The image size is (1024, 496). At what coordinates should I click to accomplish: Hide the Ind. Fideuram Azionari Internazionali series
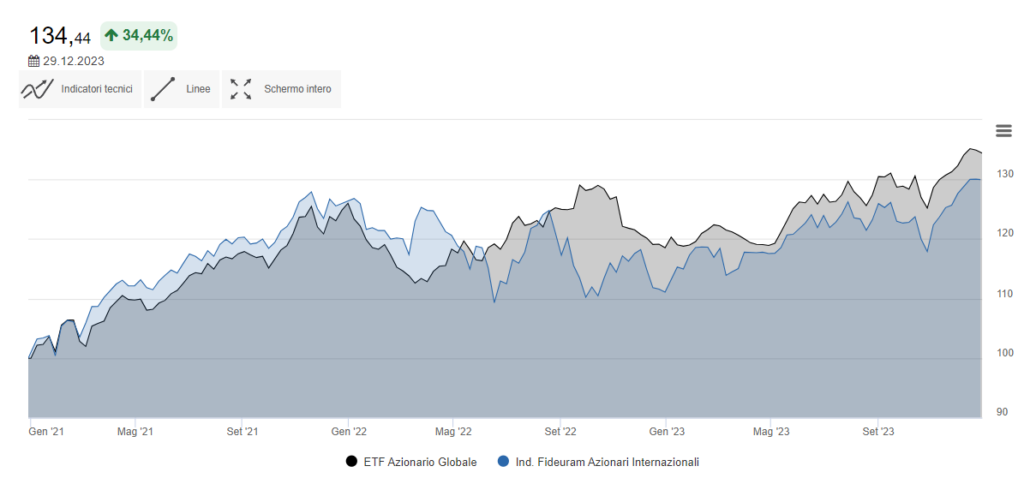click(606, 462)
